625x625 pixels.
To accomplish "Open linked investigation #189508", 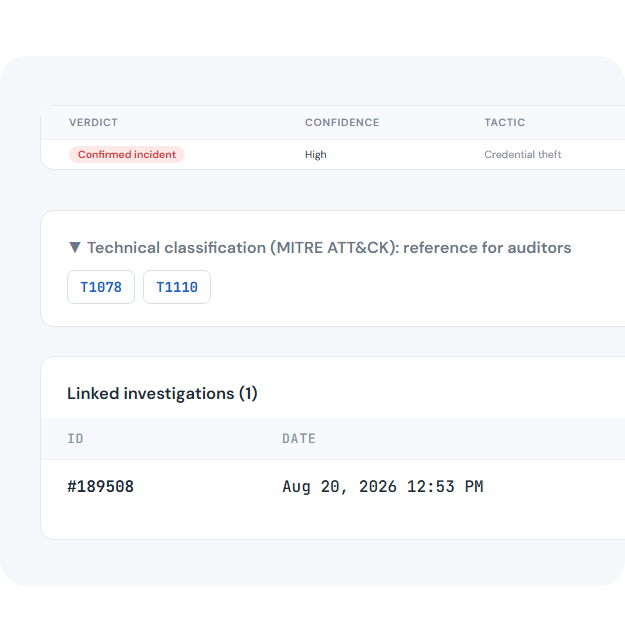I will point(100,486).
